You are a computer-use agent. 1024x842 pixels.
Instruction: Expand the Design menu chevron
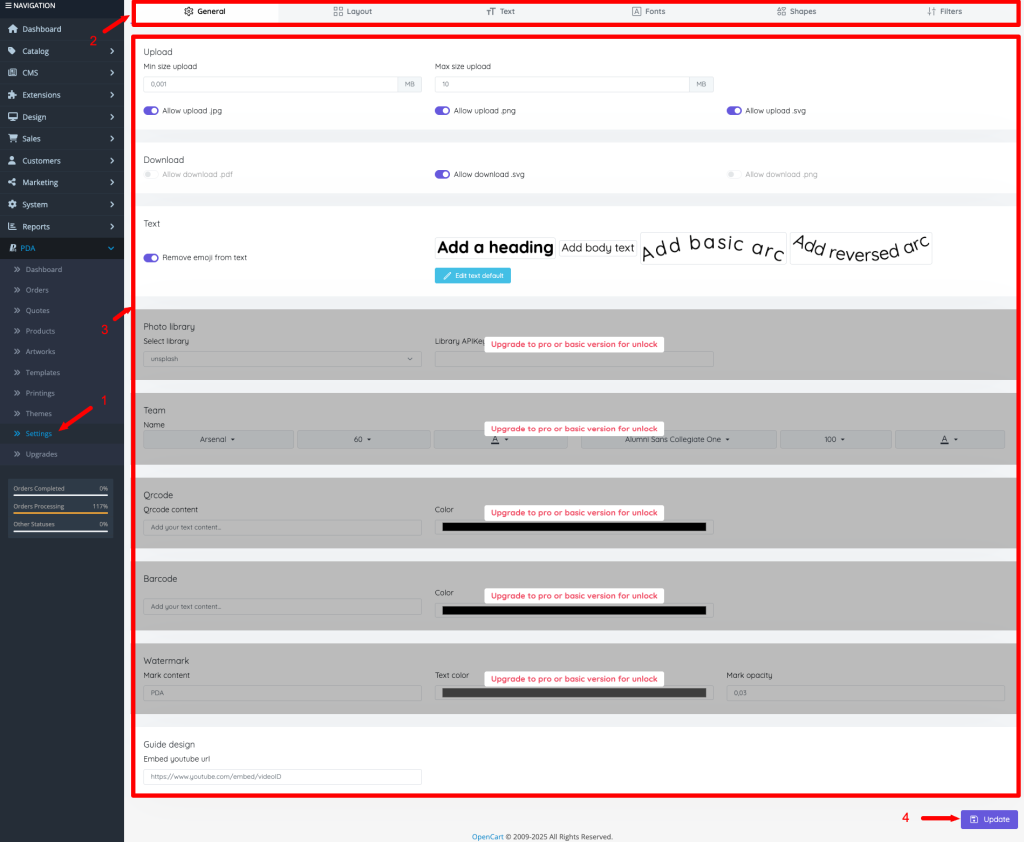112,117
